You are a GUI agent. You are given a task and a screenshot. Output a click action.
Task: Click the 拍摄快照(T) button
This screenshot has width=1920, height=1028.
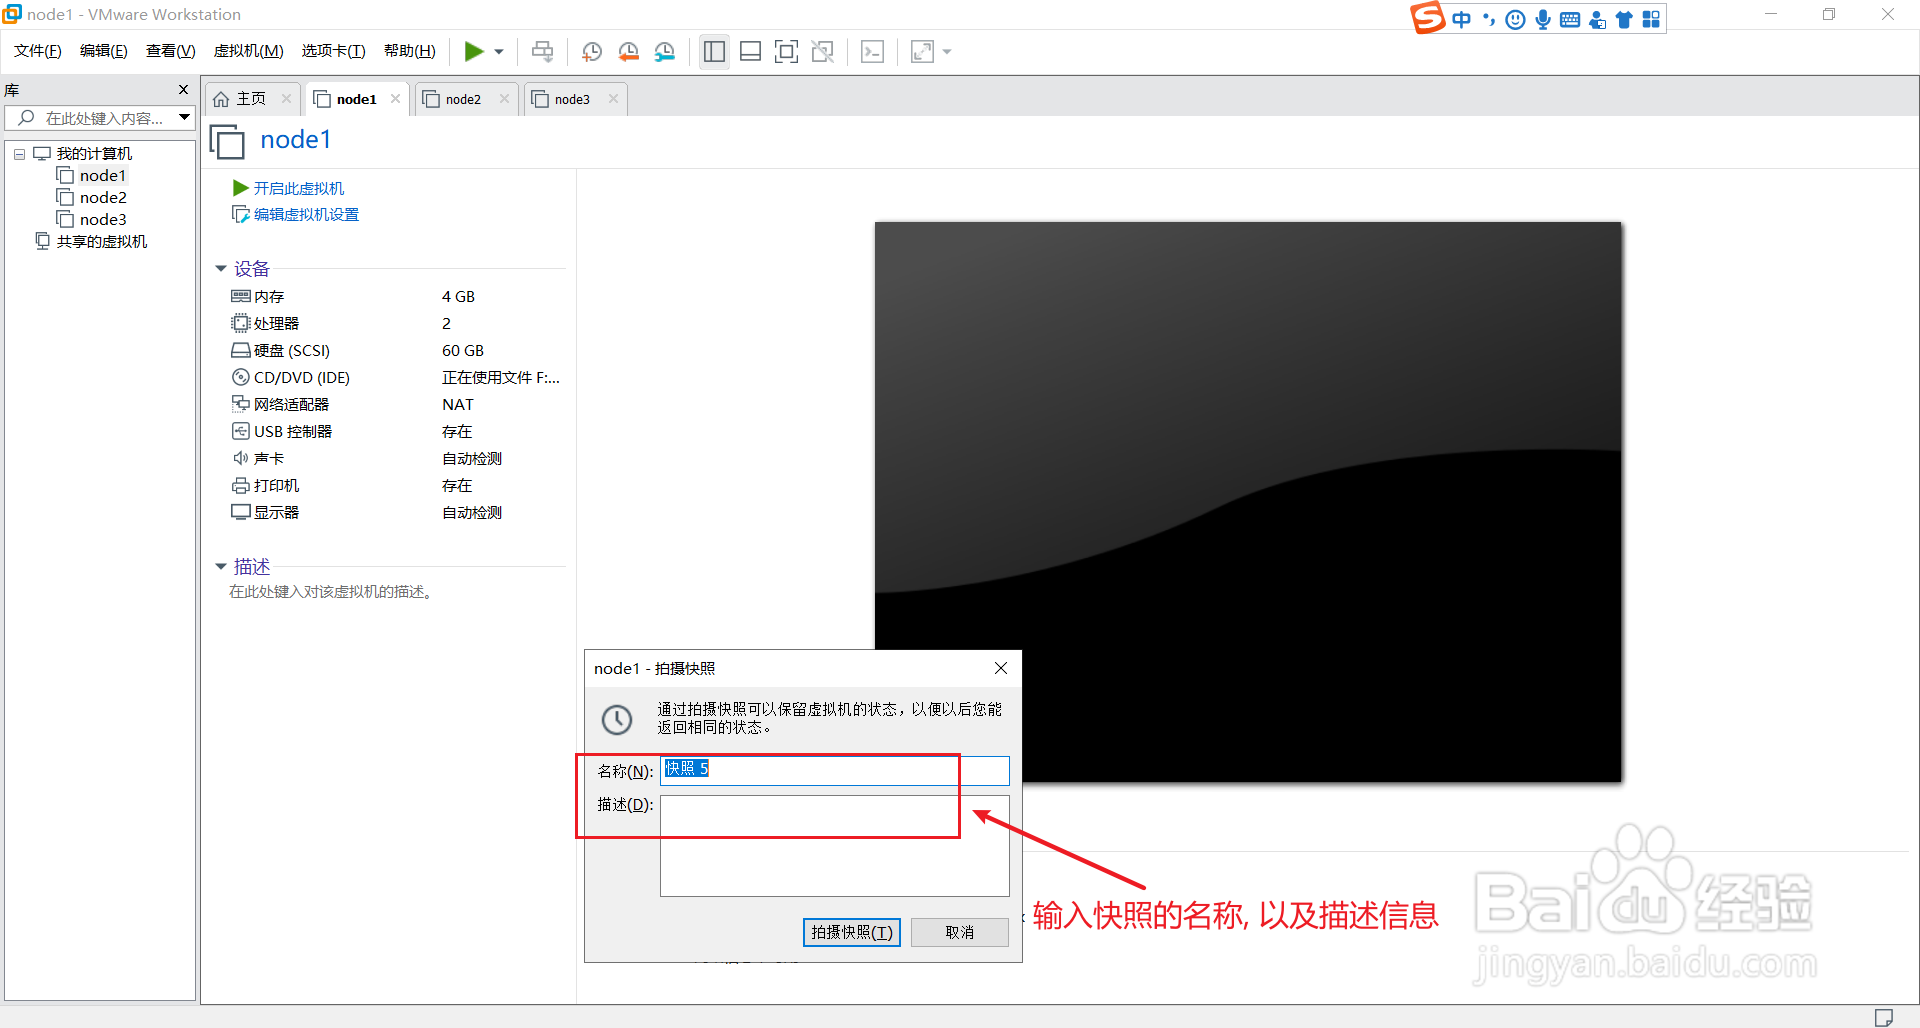852,932
